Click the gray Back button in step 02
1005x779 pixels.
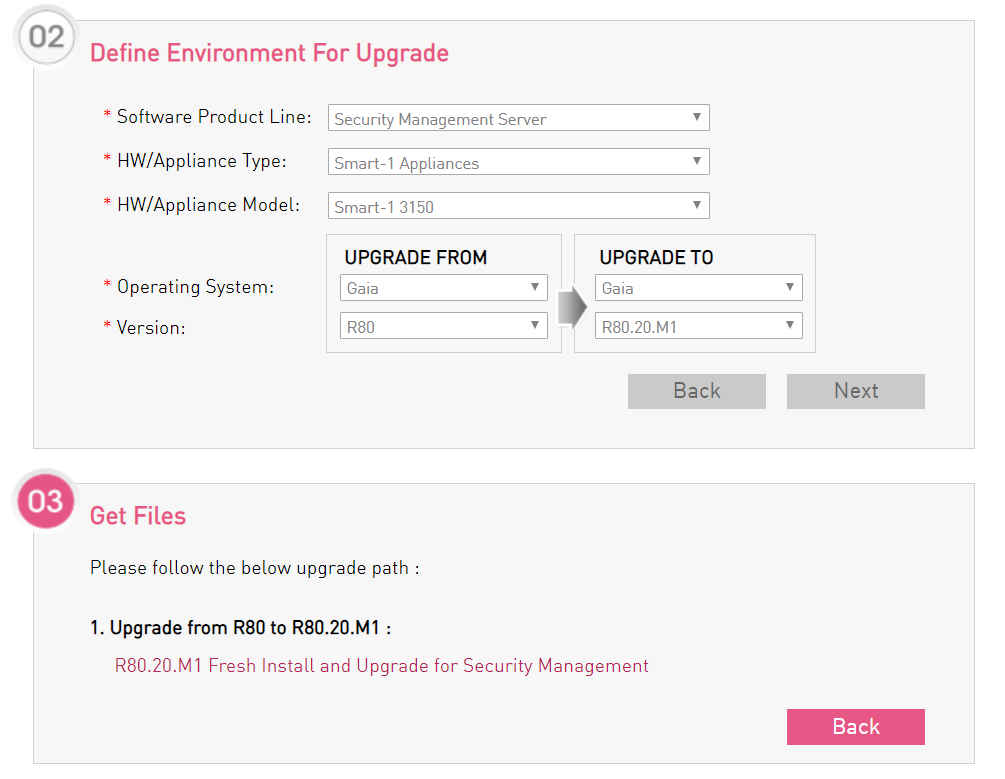(697, 391)
